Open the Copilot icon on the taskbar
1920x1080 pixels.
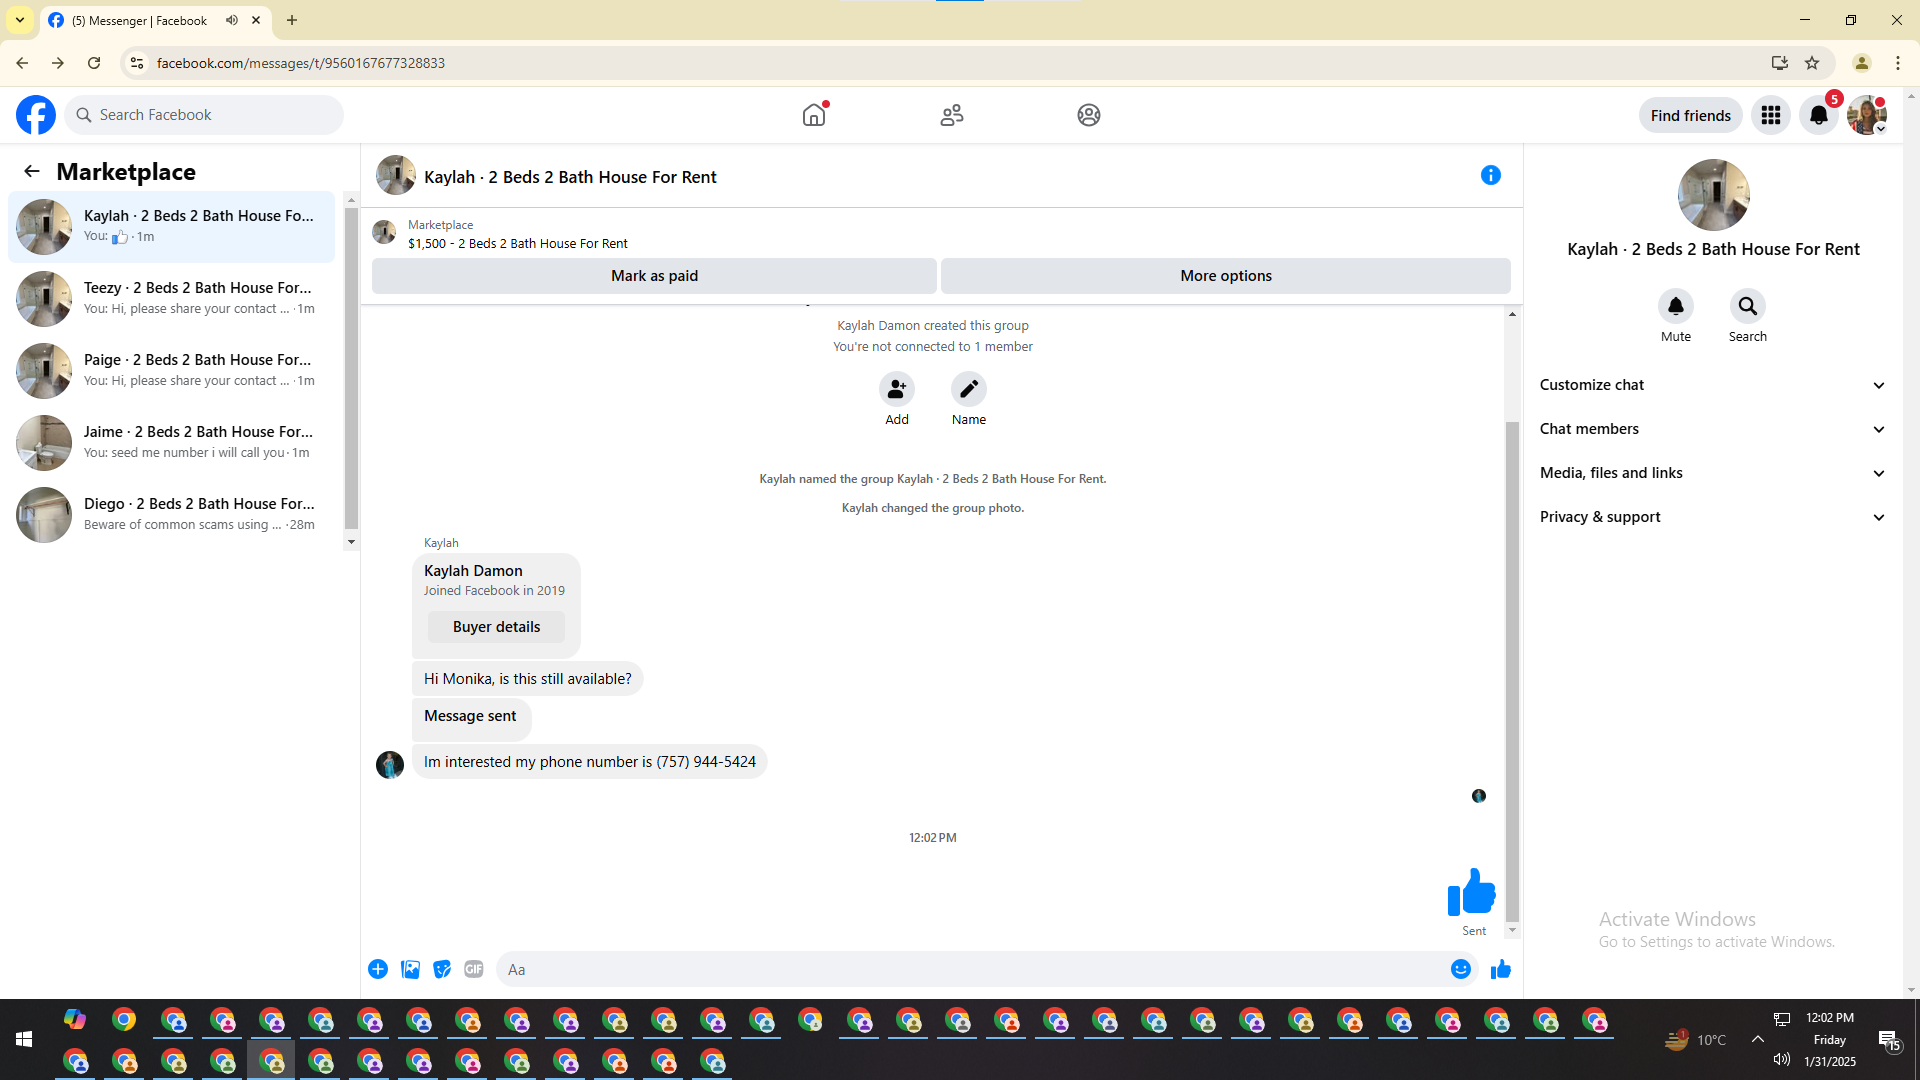tap(75, 1020)
